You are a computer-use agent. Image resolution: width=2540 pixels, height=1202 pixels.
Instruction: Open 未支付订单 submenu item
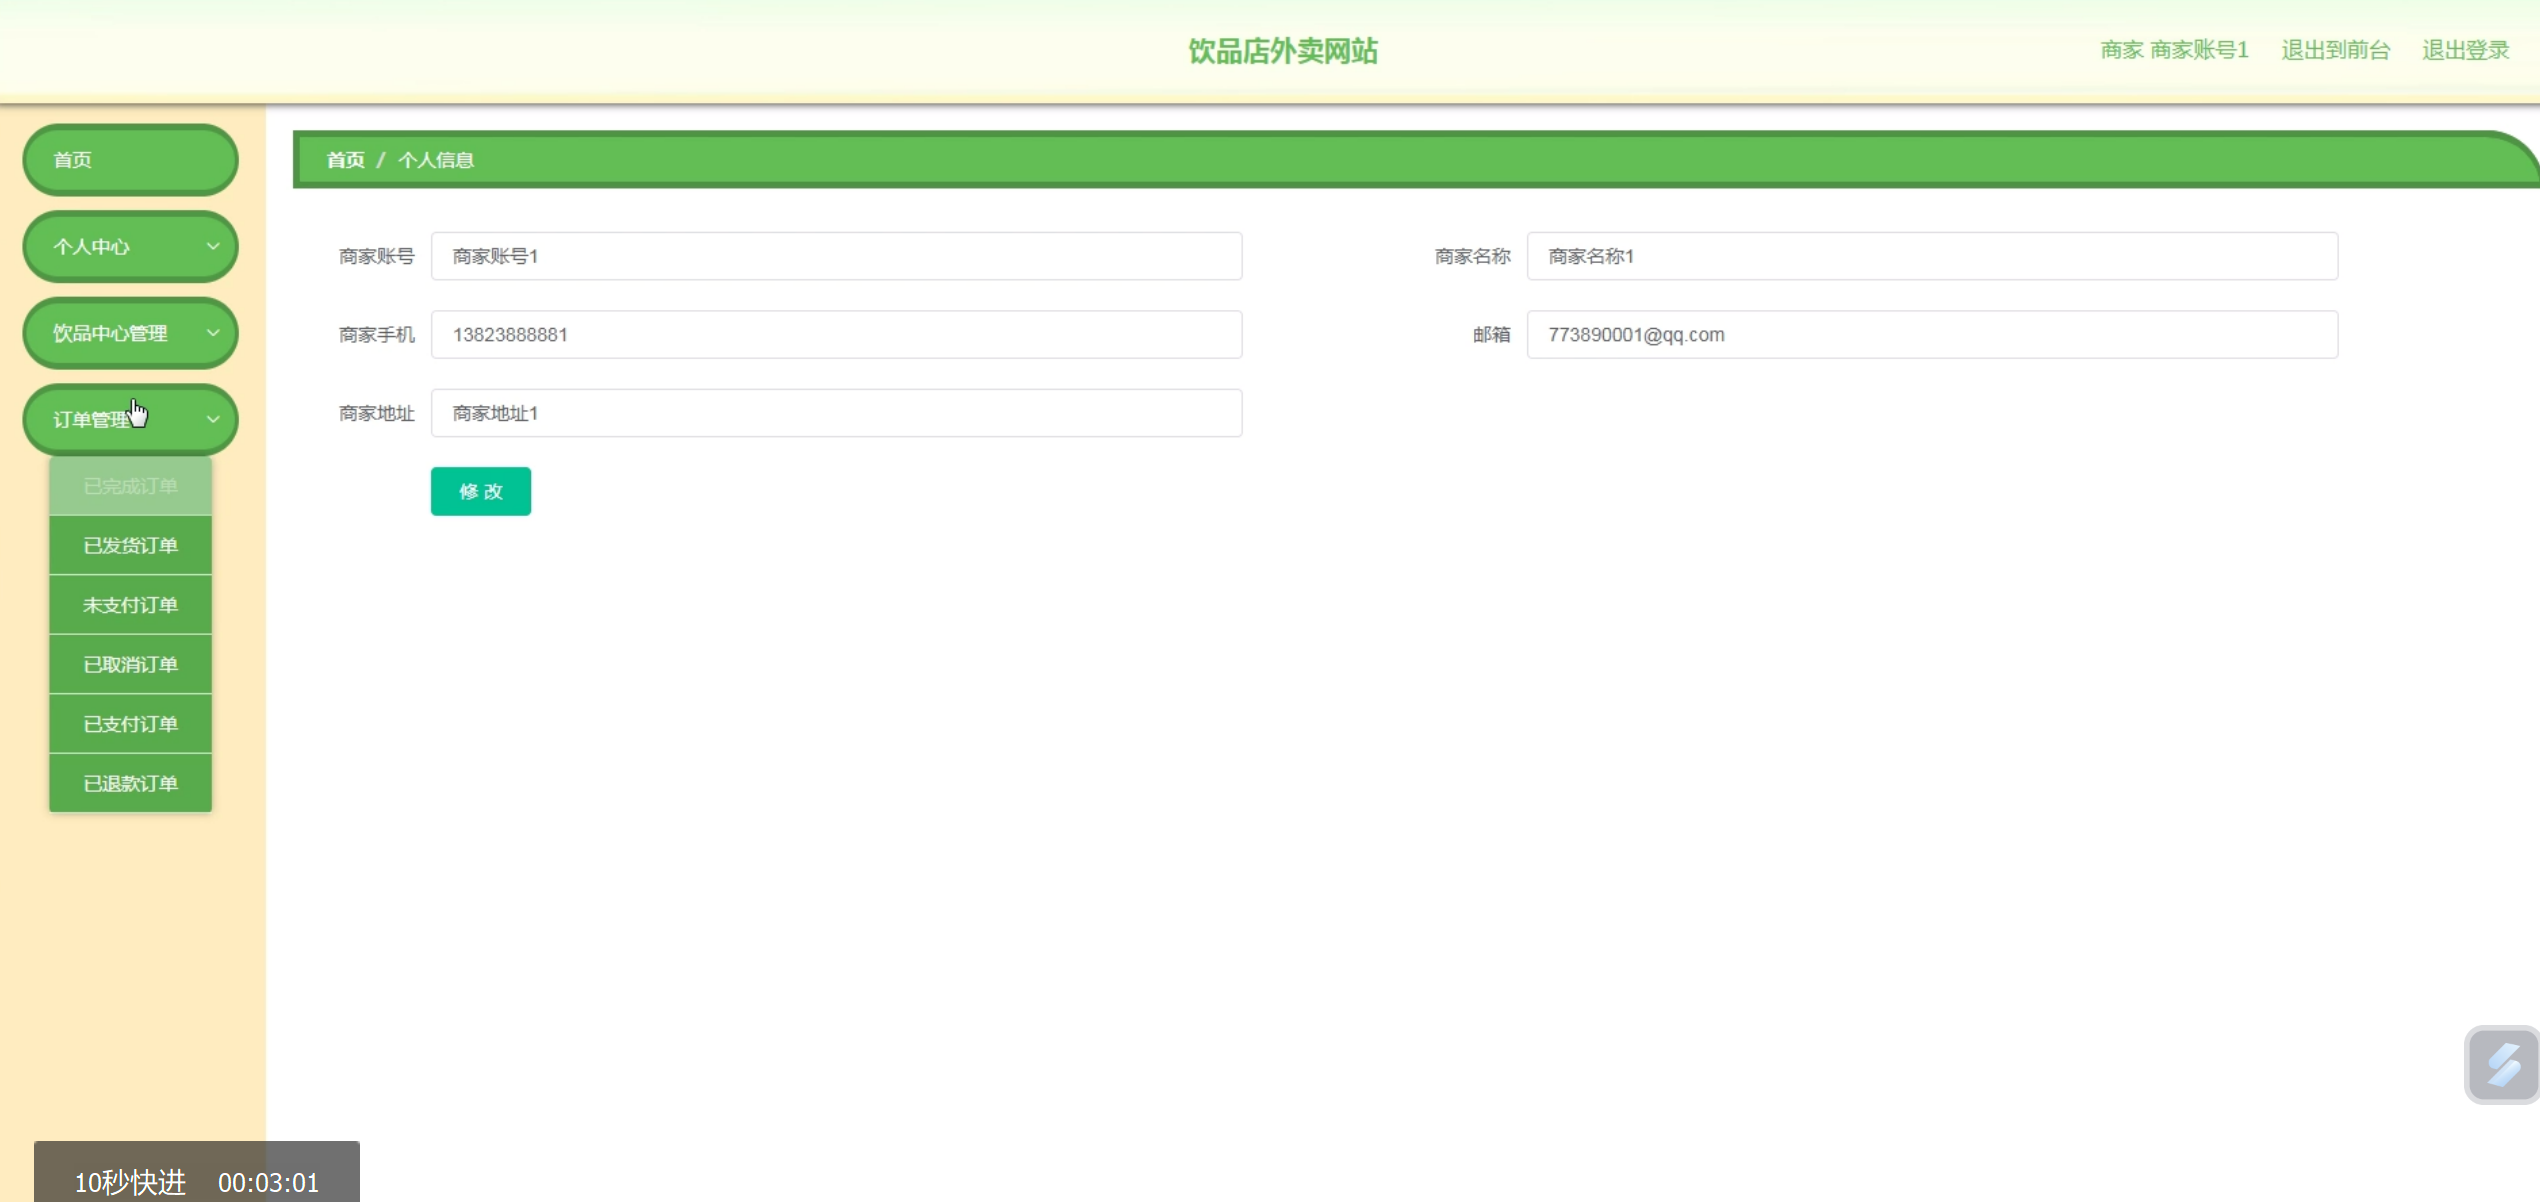(130, 605)
